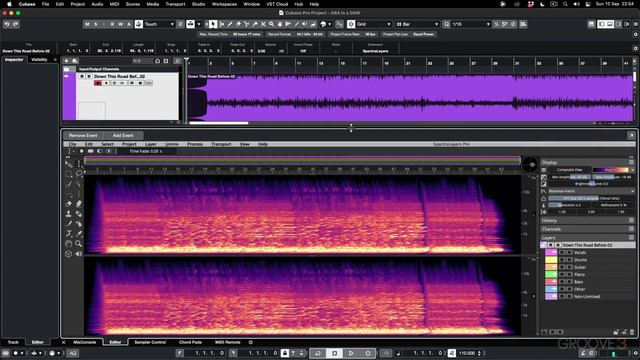Toggle global Mute M state button
Viewport: 640px width, 360px height.
coord(87,24)
